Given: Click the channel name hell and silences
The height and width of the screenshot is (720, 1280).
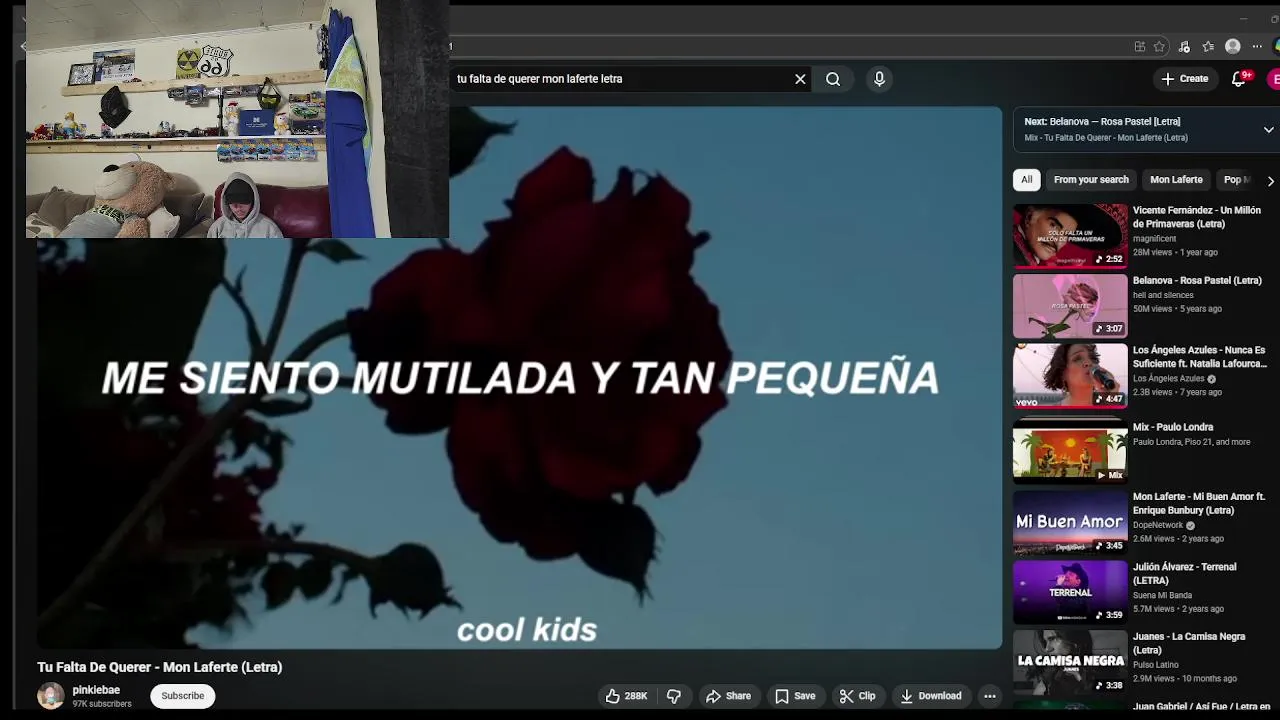Looking at the screenshot, I should coord(1163,295).
